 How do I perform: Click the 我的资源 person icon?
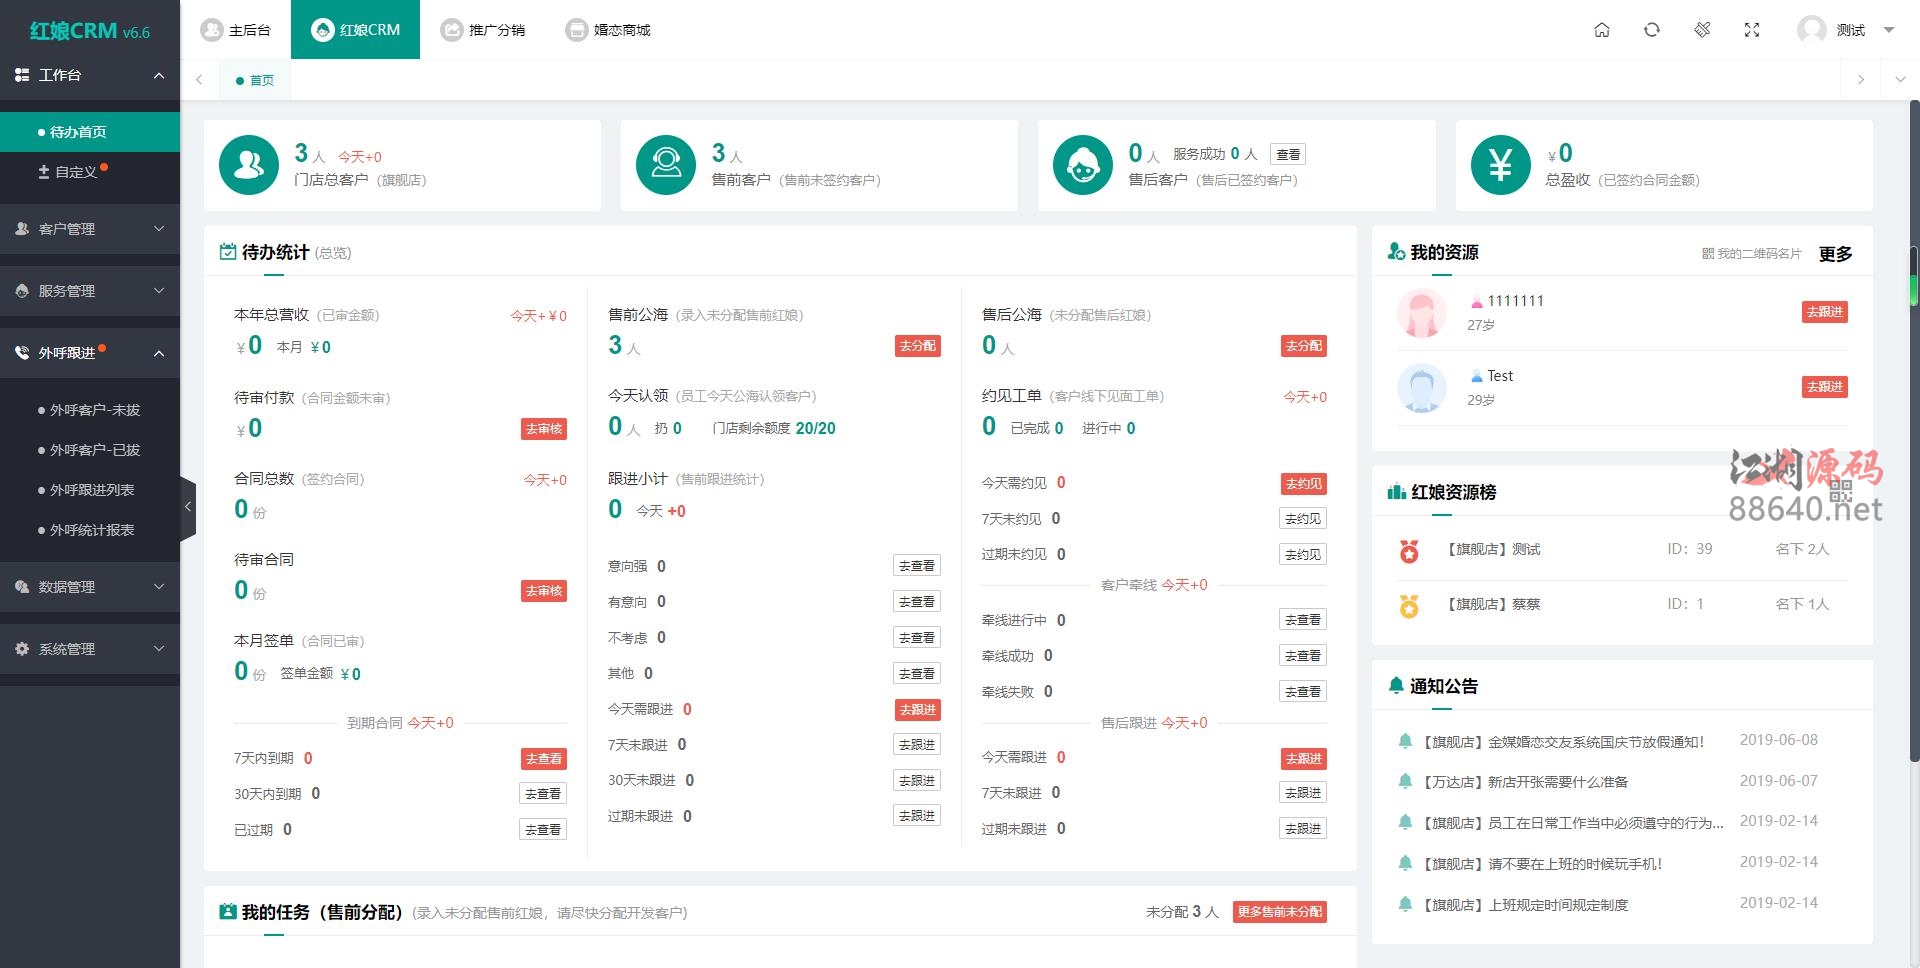(1396, 252)
